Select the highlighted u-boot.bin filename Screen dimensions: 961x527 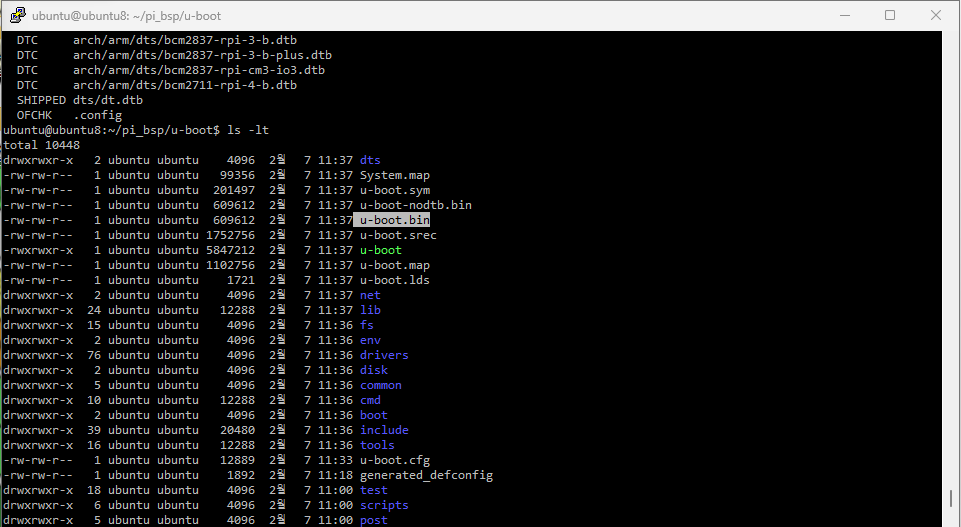pos(395,220)
